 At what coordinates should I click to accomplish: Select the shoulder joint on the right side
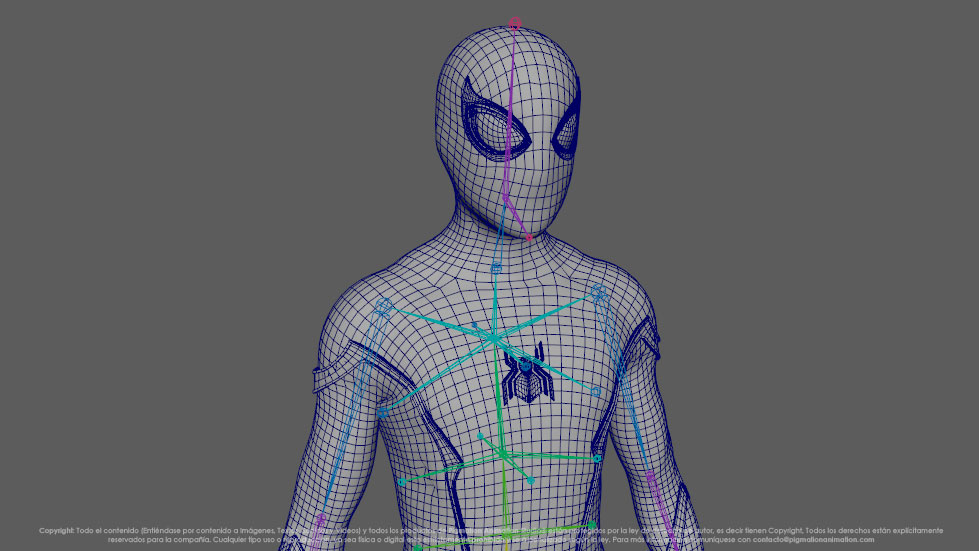pyautogui.click(x=598, y=294)
